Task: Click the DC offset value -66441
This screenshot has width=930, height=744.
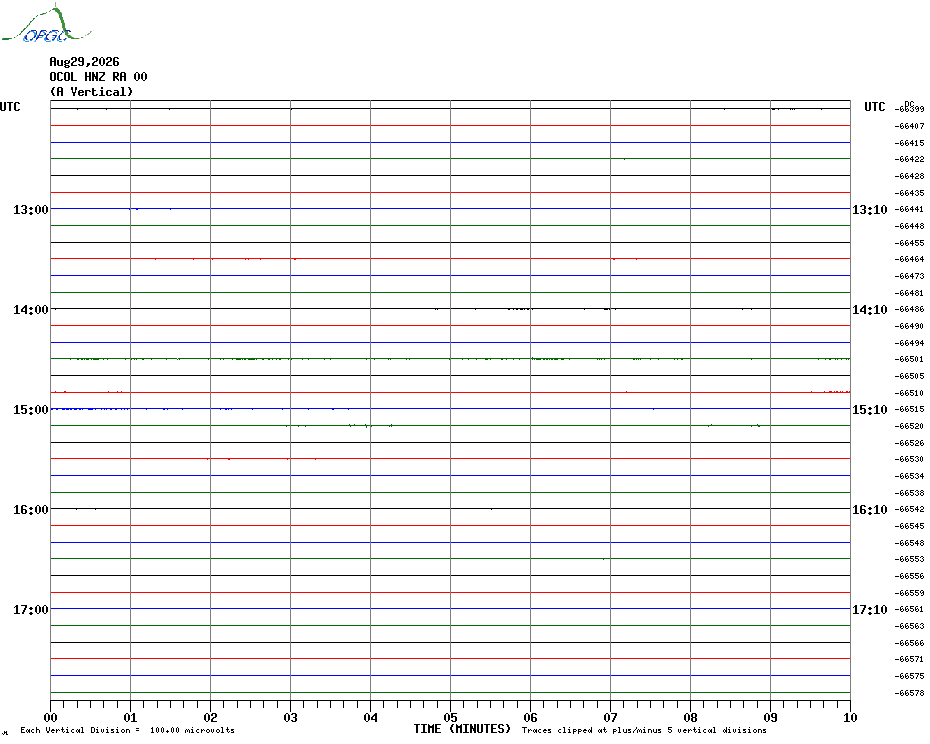Action: click(909, 209)
